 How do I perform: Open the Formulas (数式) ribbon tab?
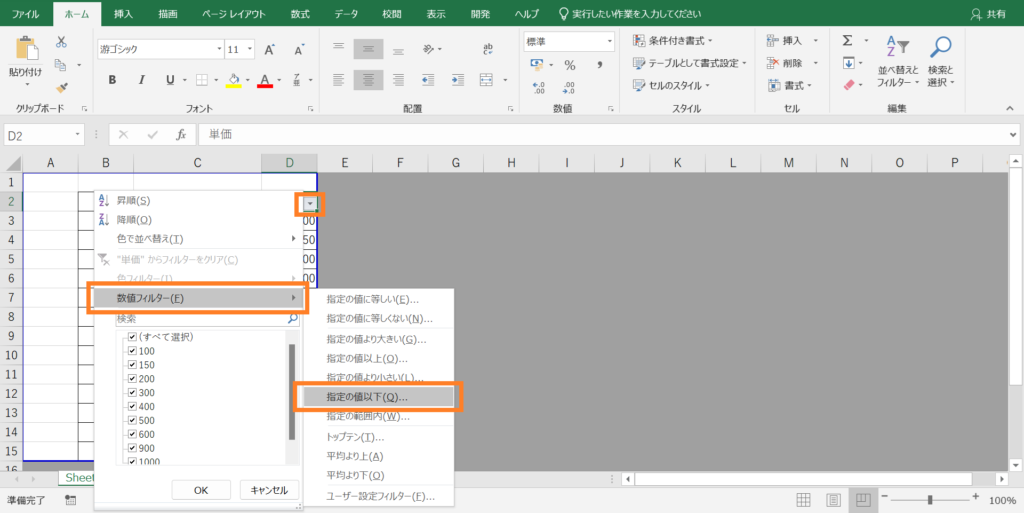[300, 14]
